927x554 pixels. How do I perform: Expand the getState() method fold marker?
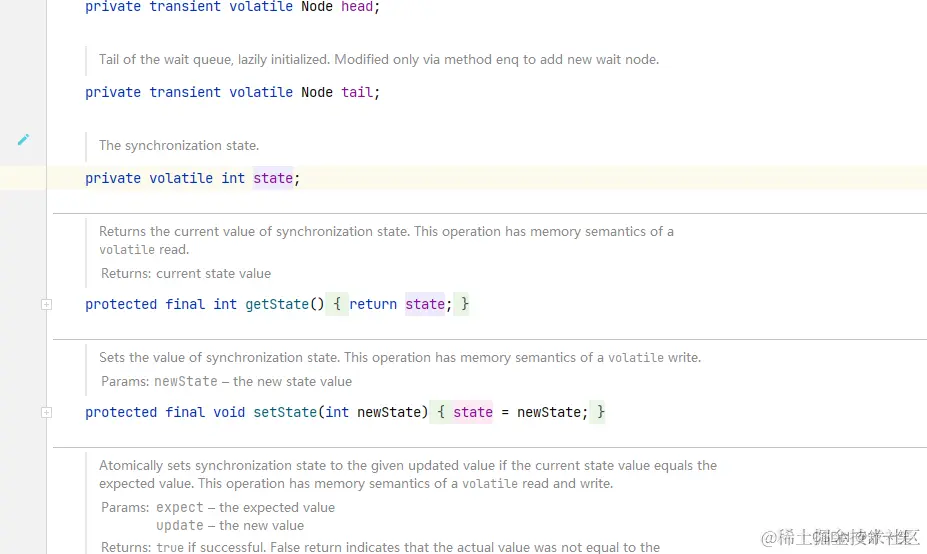click(46, 304)
